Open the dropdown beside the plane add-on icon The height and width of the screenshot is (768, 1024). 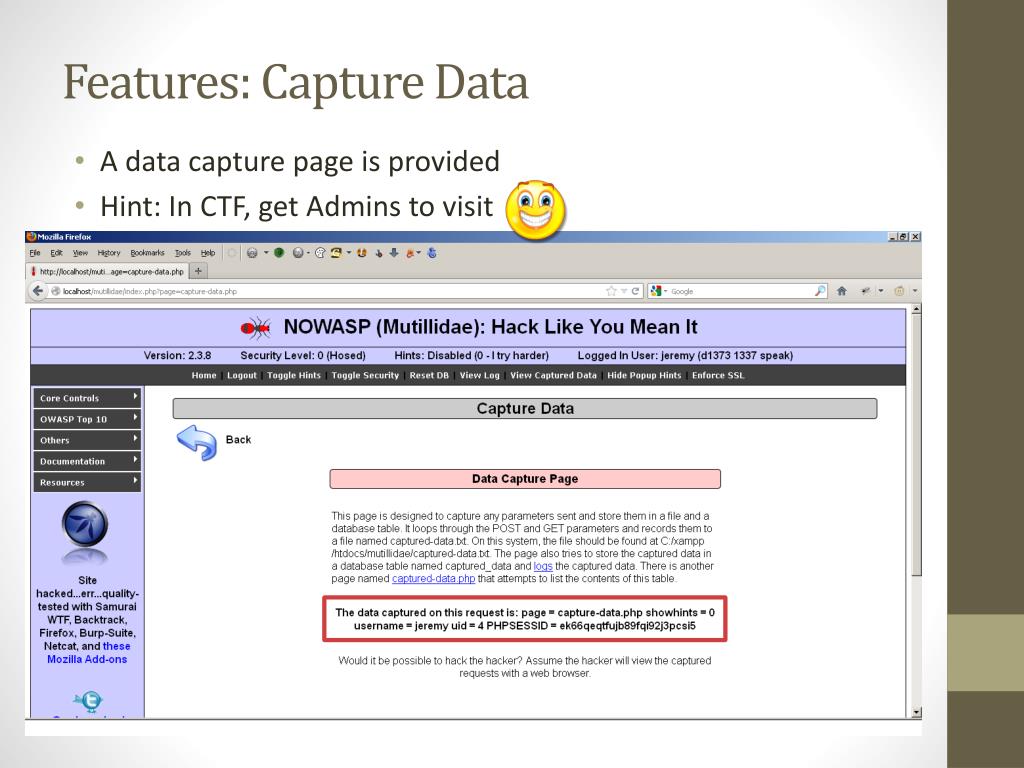[880, 291]
